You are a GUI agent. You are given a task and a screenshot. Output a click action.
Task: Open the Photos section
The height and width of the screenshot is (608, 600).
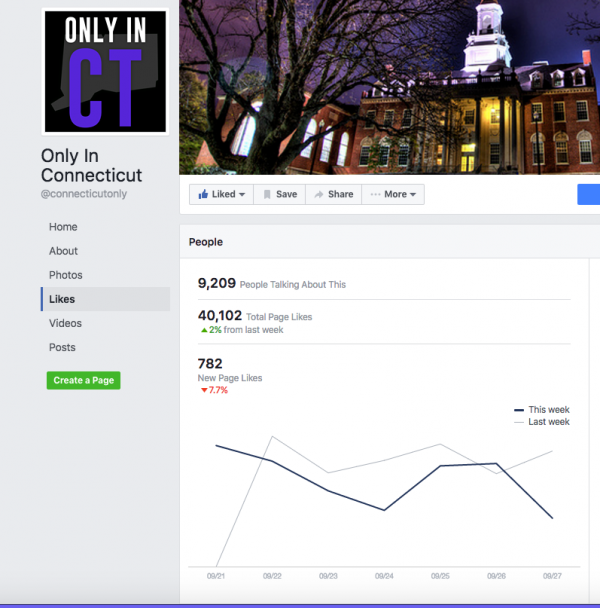tap(66, 275)
